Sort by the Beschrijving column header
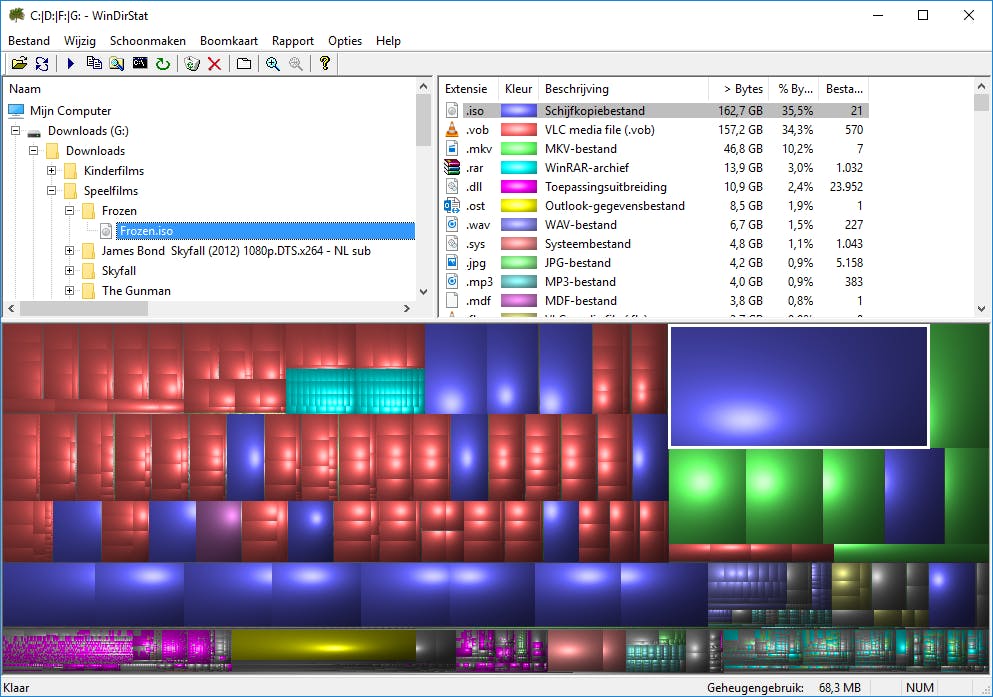The width and height of the screenshot is (993, 697). (x=623, y=89)
